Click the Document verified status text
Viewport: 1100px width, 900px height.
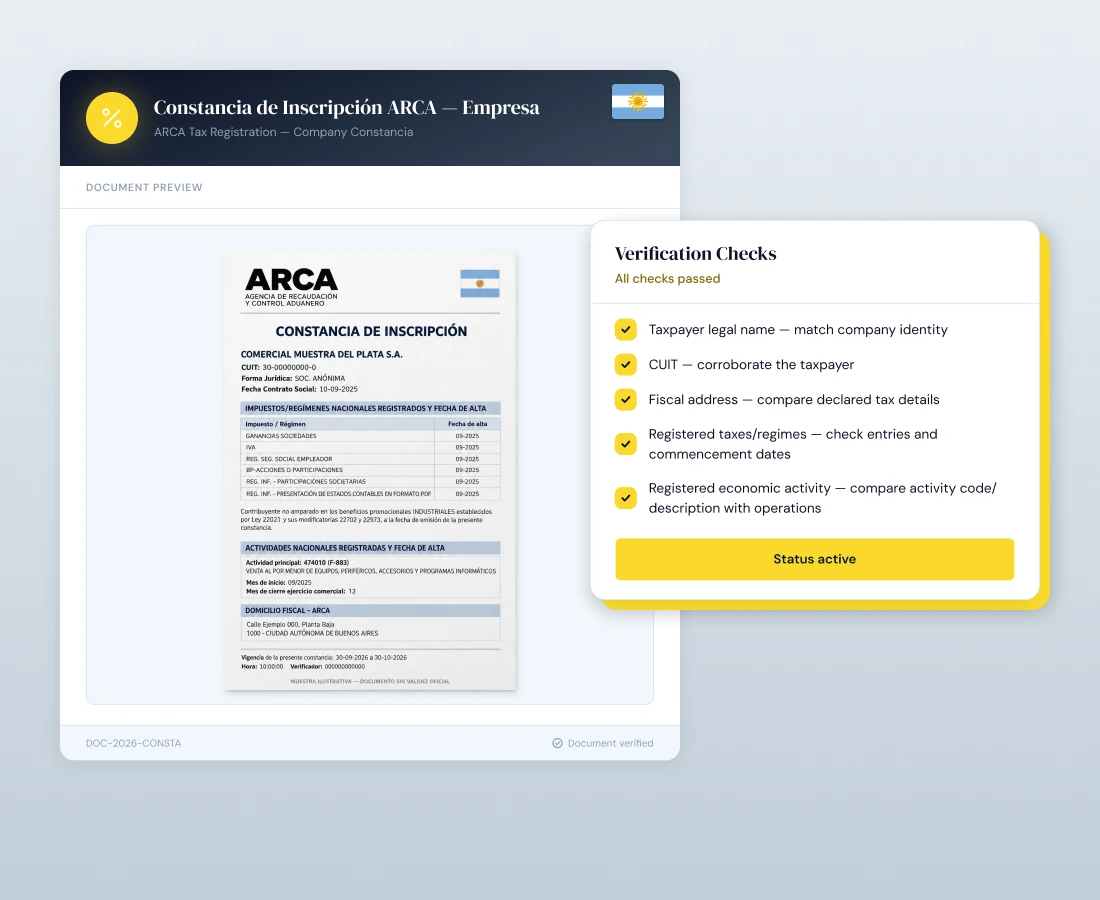(610, 743)
